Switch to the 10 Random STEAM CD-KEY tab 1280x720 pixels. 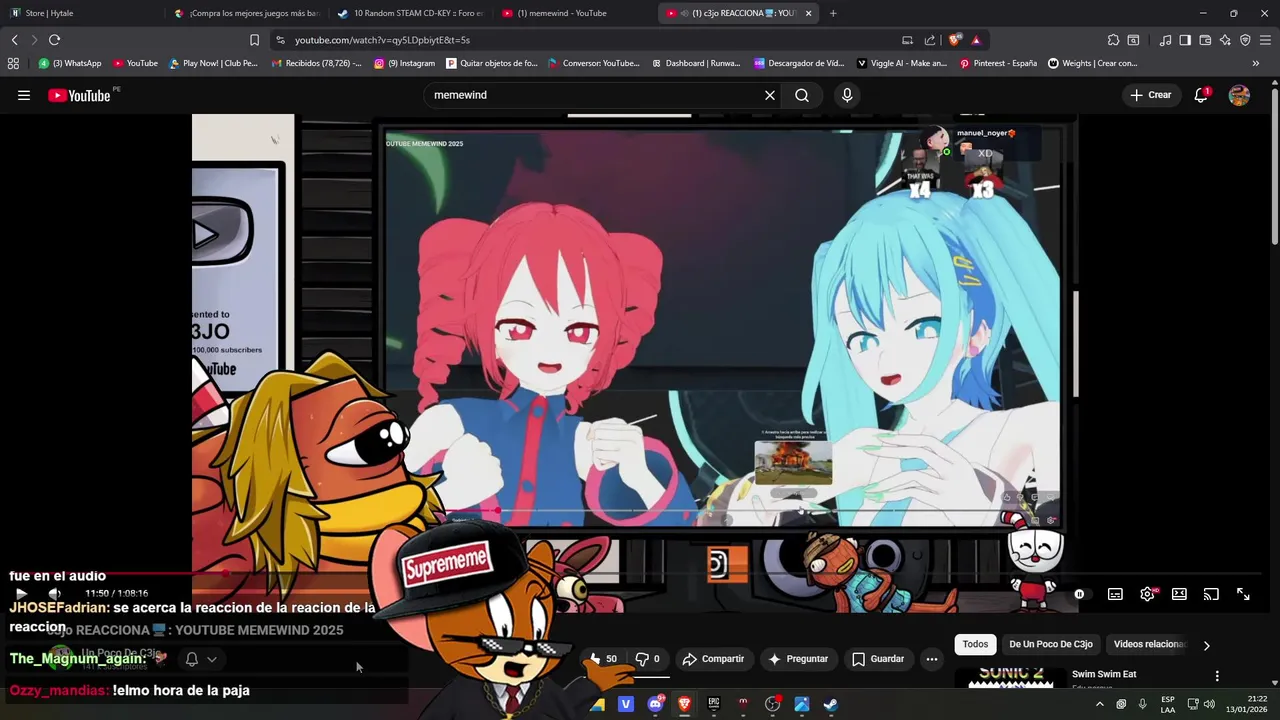click(409, 13)
